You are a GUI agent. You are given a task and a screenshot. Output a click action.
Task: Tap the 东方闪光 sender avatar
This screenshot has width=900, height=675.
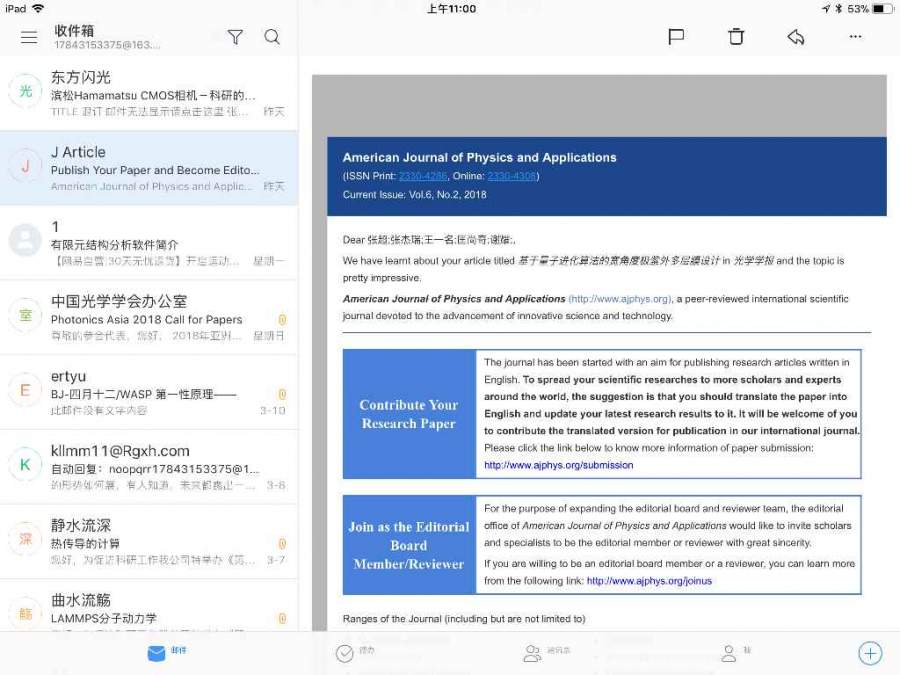click(25, 91)
